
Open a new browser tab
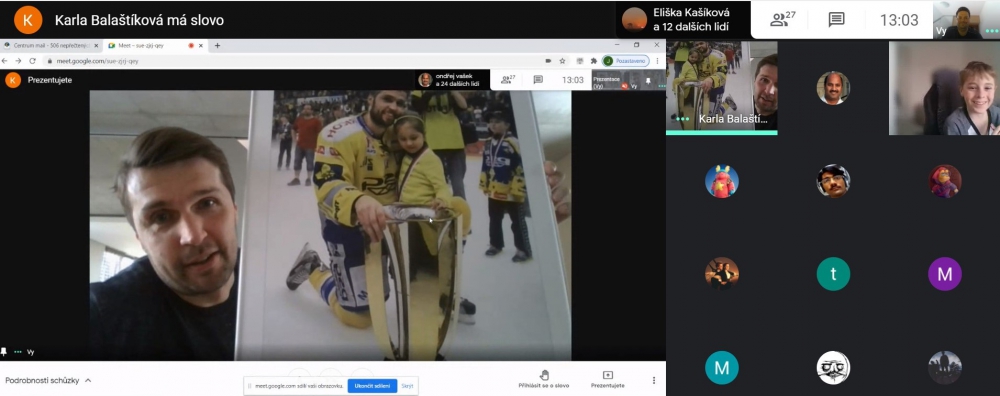pyautogui.click(x=217, y=46)
